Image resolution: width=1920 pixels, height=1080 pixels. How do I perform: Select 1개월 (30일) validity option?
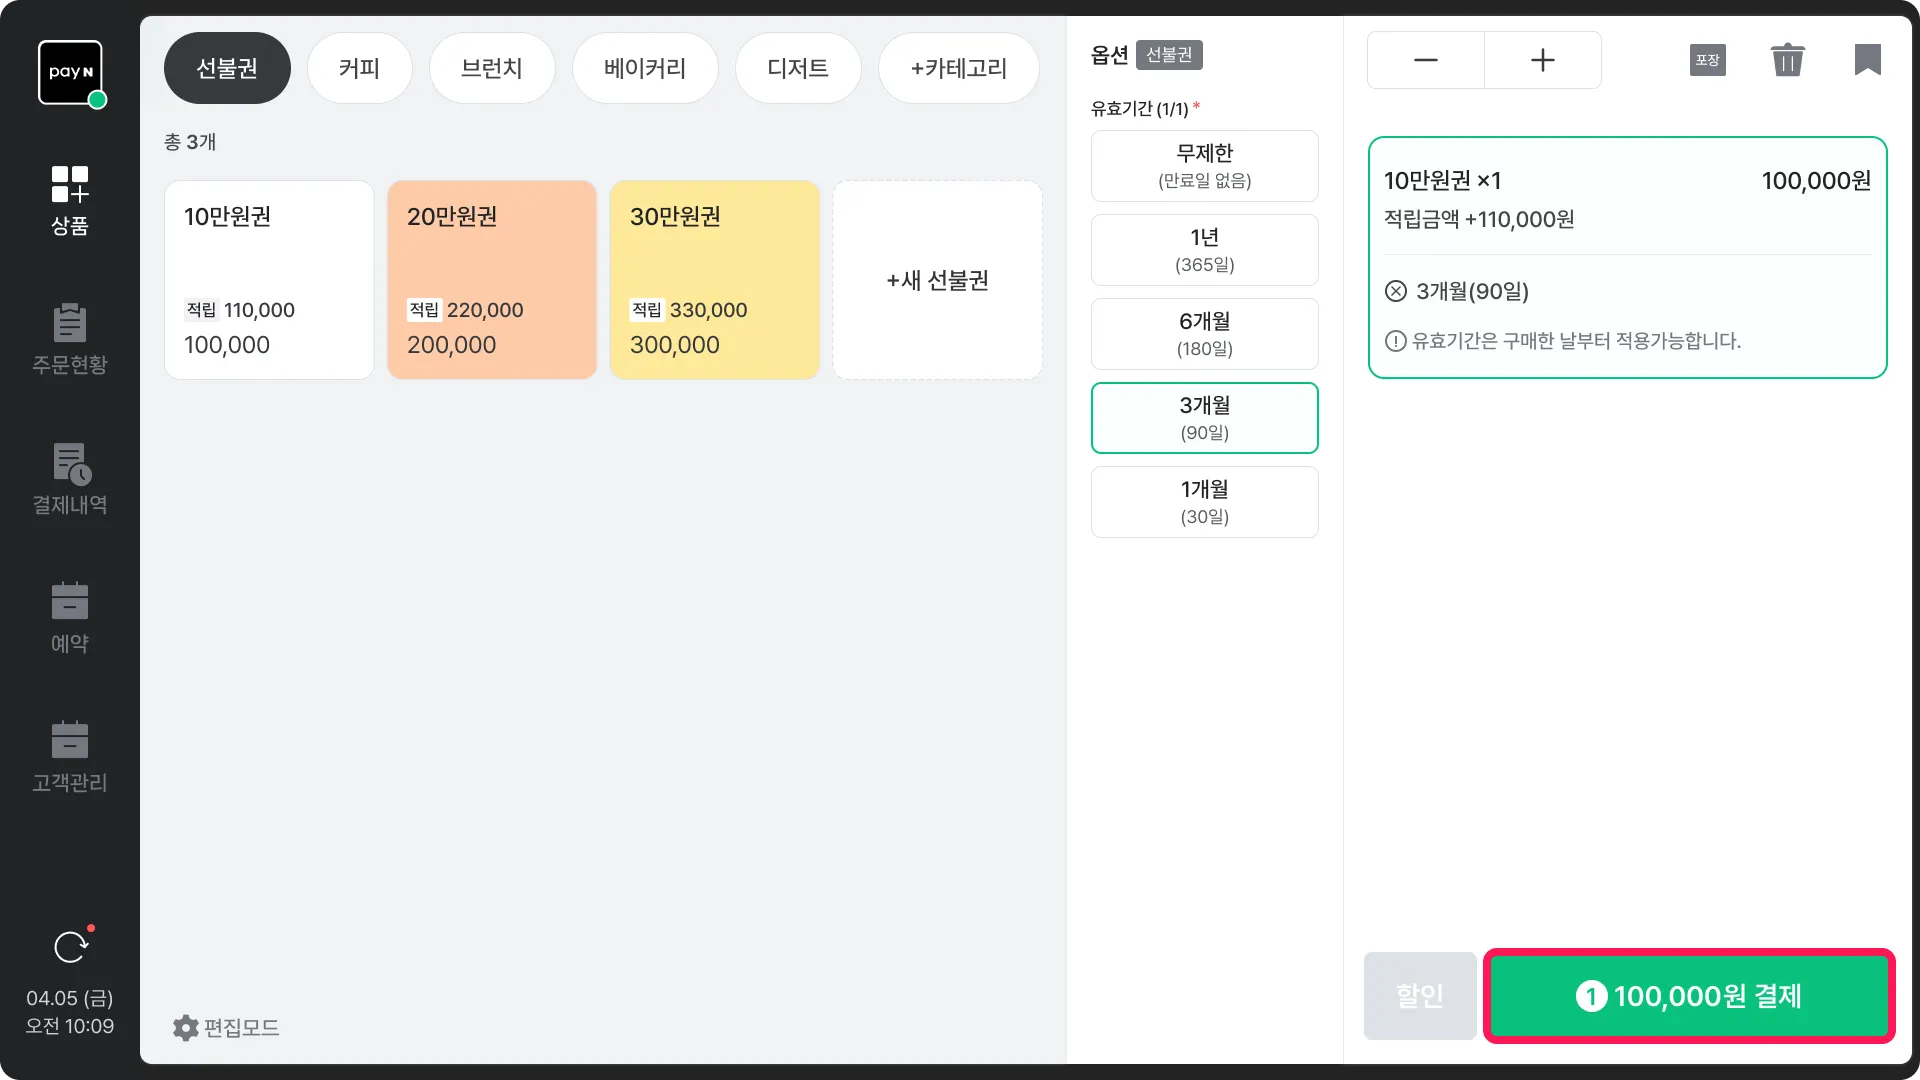pos(1204,502)
